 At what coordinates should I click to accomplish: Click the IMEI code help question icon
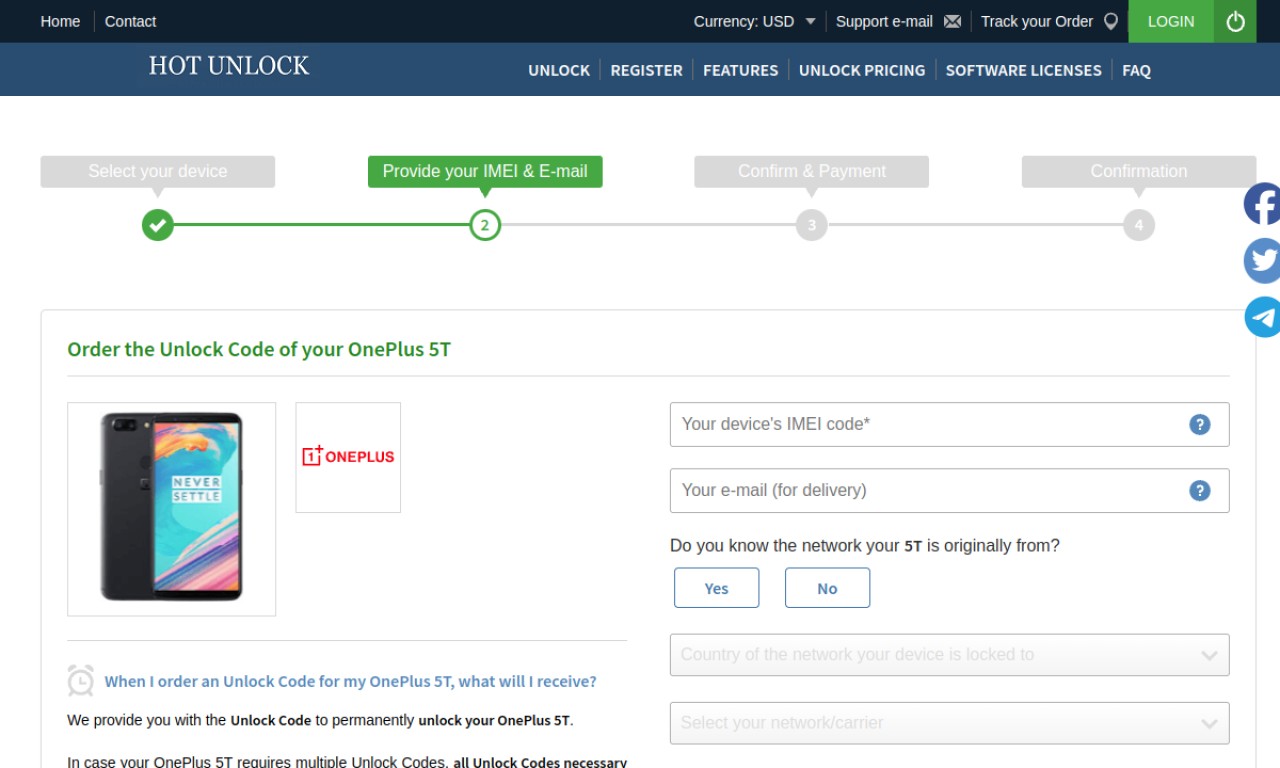point(1200,424)
